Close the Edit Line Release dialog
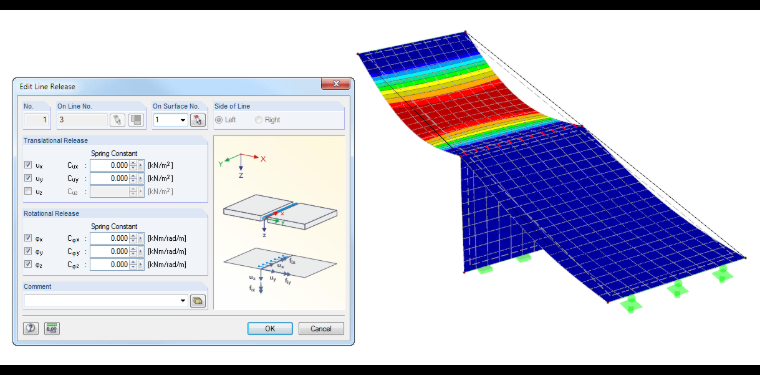The height and width of the screenshot is (375, 760). (335, 84)
